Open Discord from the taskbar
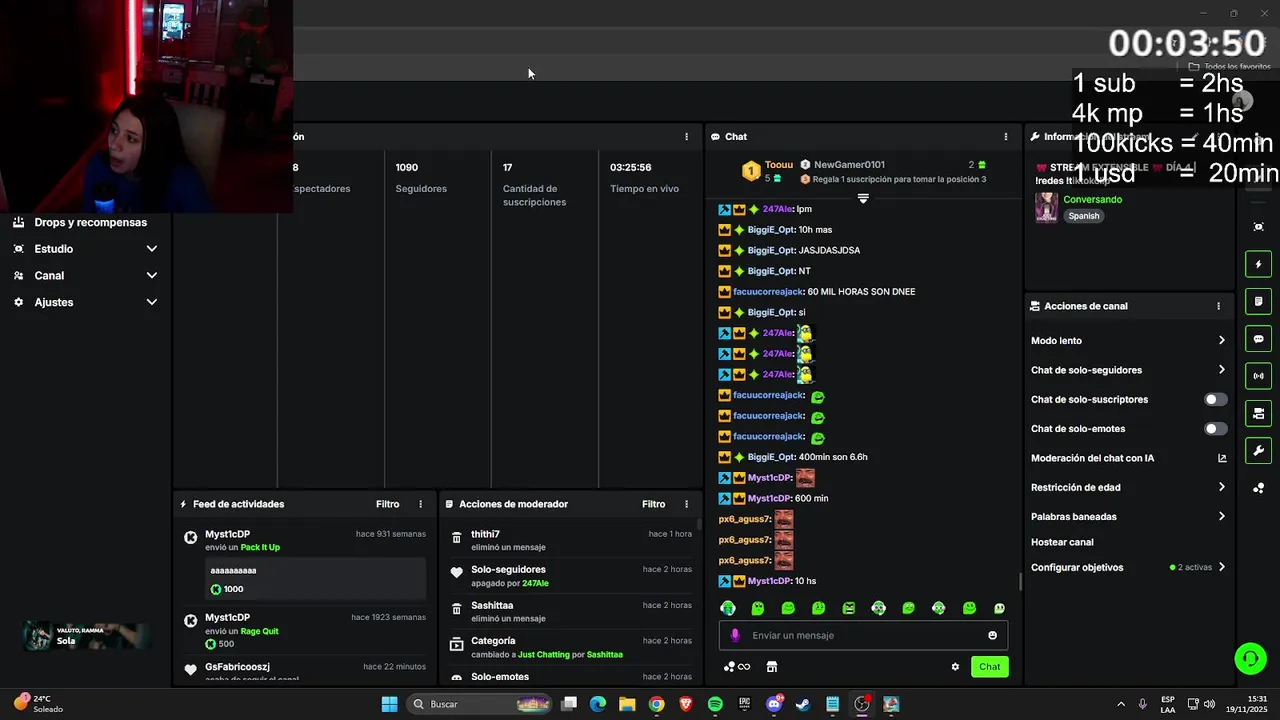 coord(773,704)
